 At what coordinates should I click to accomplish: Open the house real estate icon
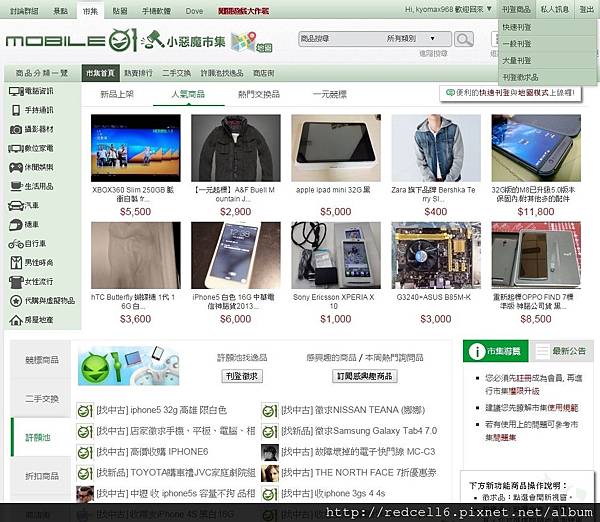tap(16, 320)
